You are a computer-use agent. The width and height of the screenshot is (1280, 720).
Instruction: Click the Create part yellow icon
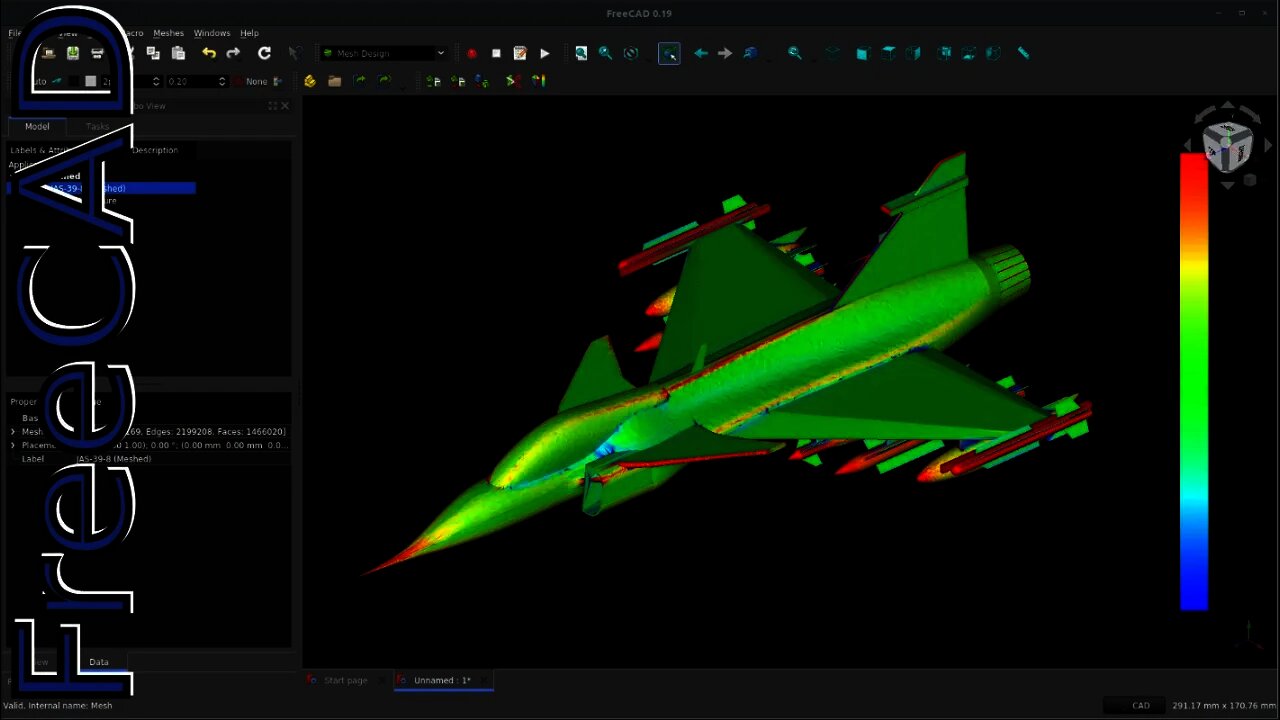pyautogui.click(x=310, y=81)
